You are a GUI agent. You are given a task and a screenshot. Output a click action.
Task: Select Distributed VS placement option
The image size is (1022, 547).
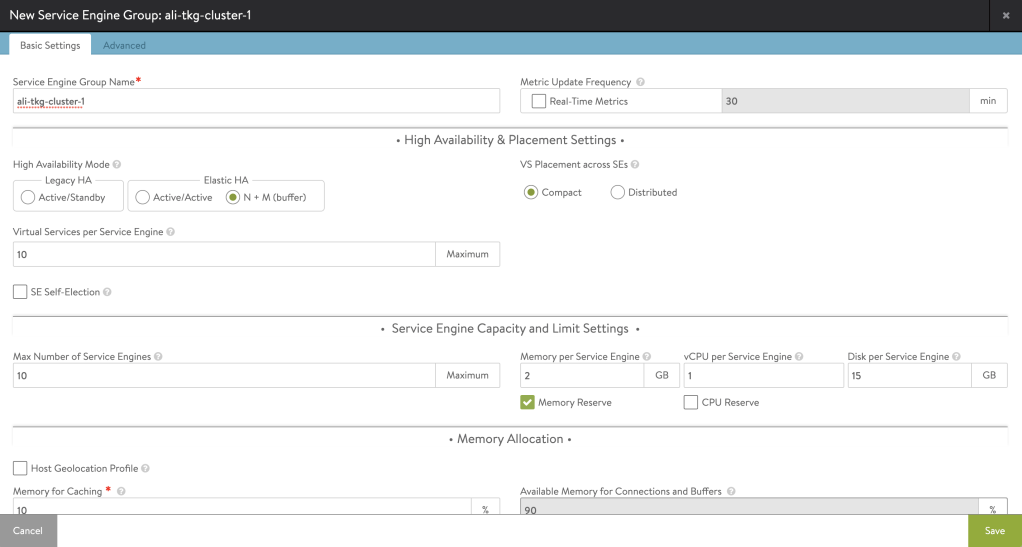(617, 192)
